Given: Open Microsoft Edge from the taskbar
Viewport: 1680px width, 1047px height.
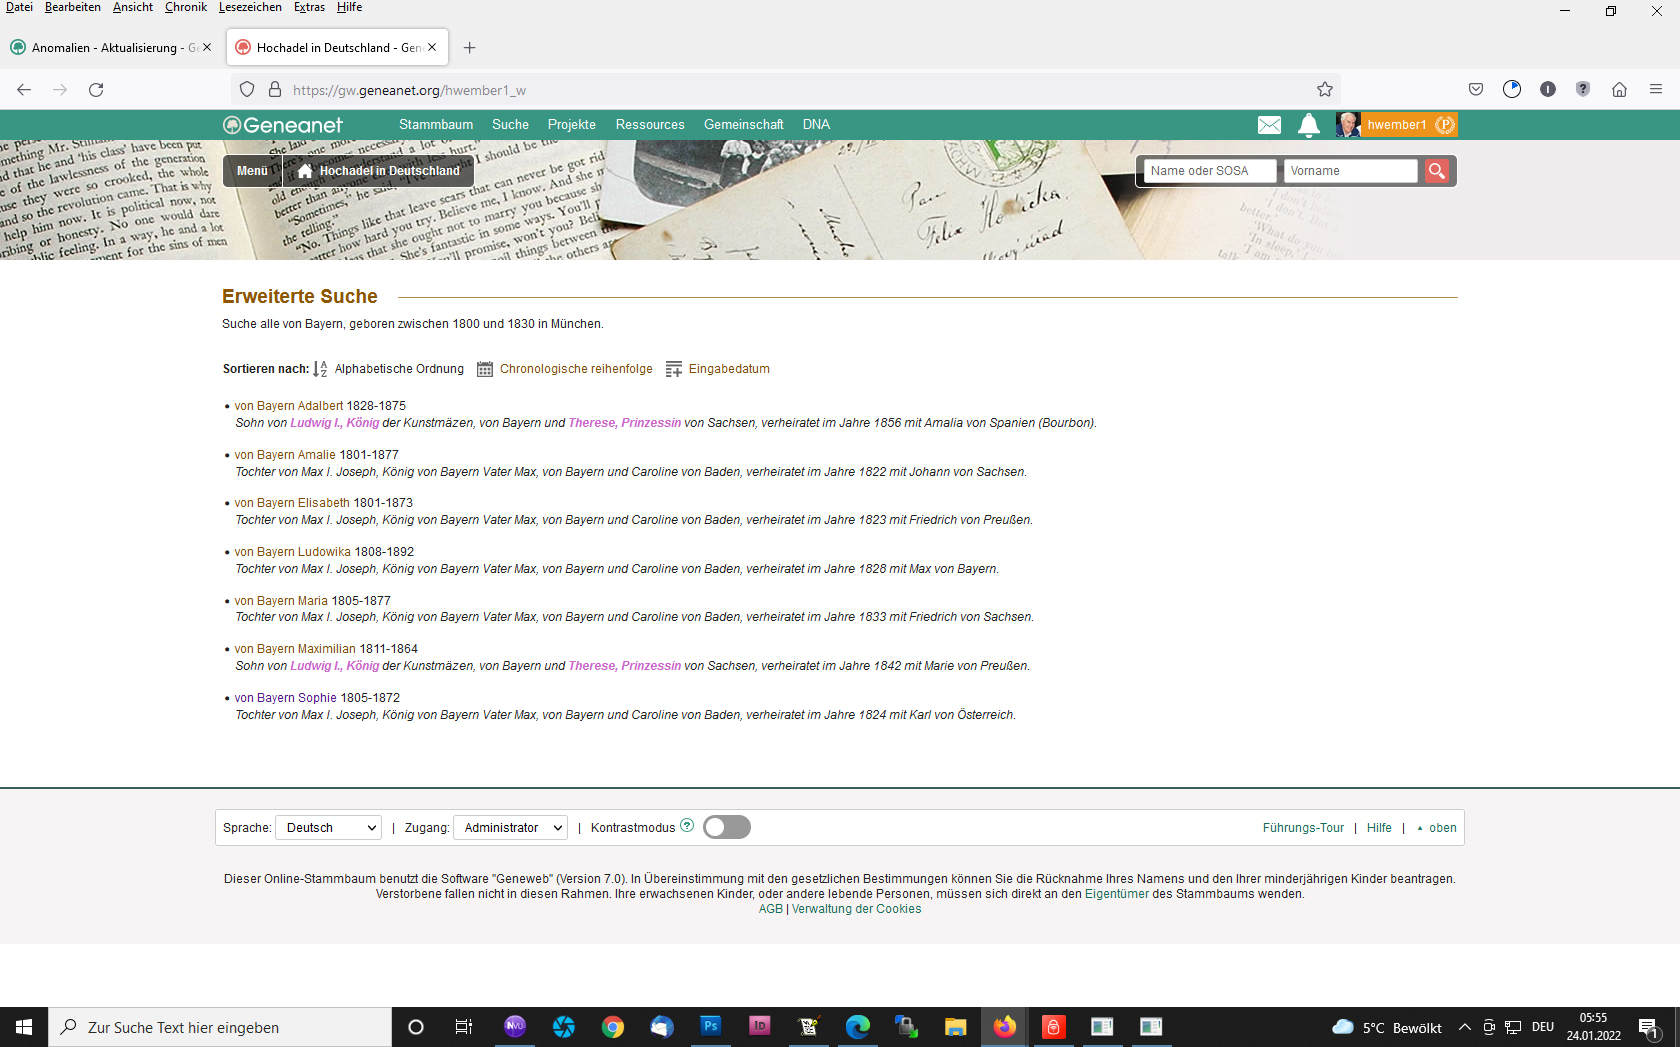Looking at the screenshot, I should (x=858, y=1027).
